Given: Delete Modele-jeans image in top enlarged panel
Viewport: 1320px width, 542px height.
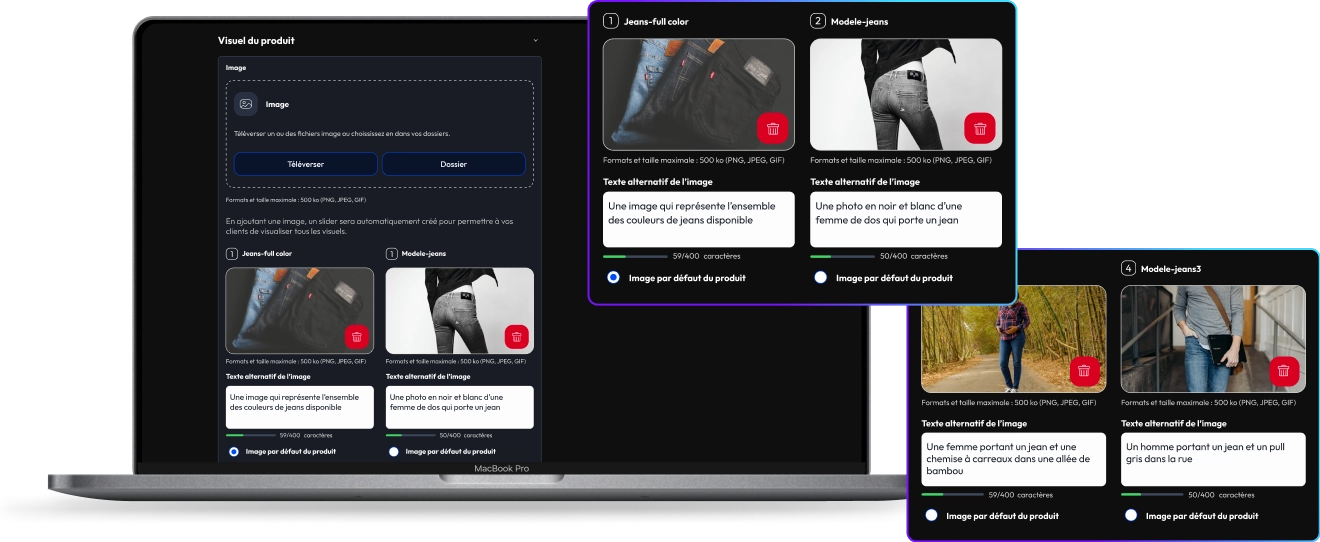Looking at the screenshot, I should tap(979, 128).
